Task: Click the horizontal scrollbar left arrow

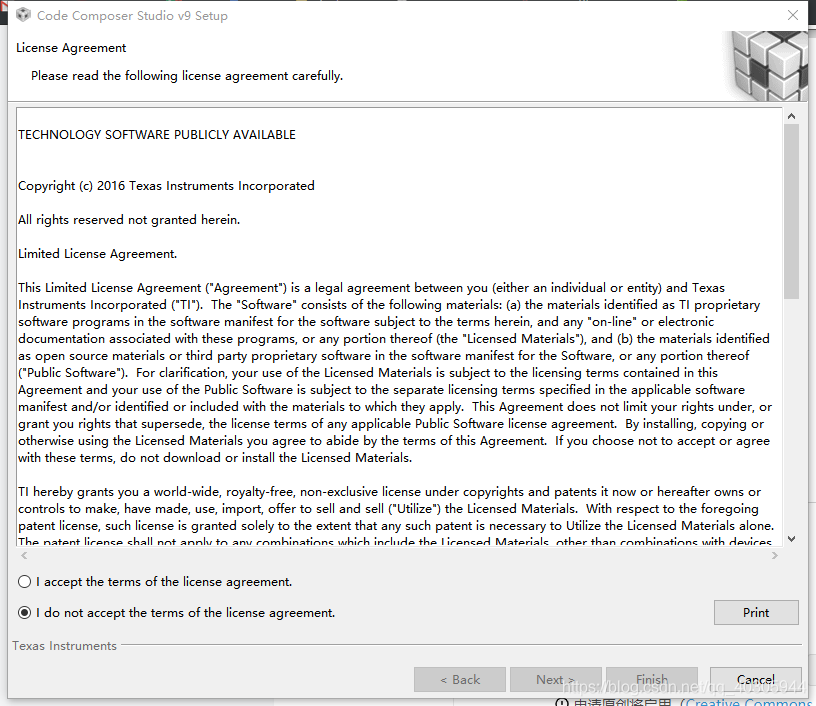Action: tap(24, 554)
